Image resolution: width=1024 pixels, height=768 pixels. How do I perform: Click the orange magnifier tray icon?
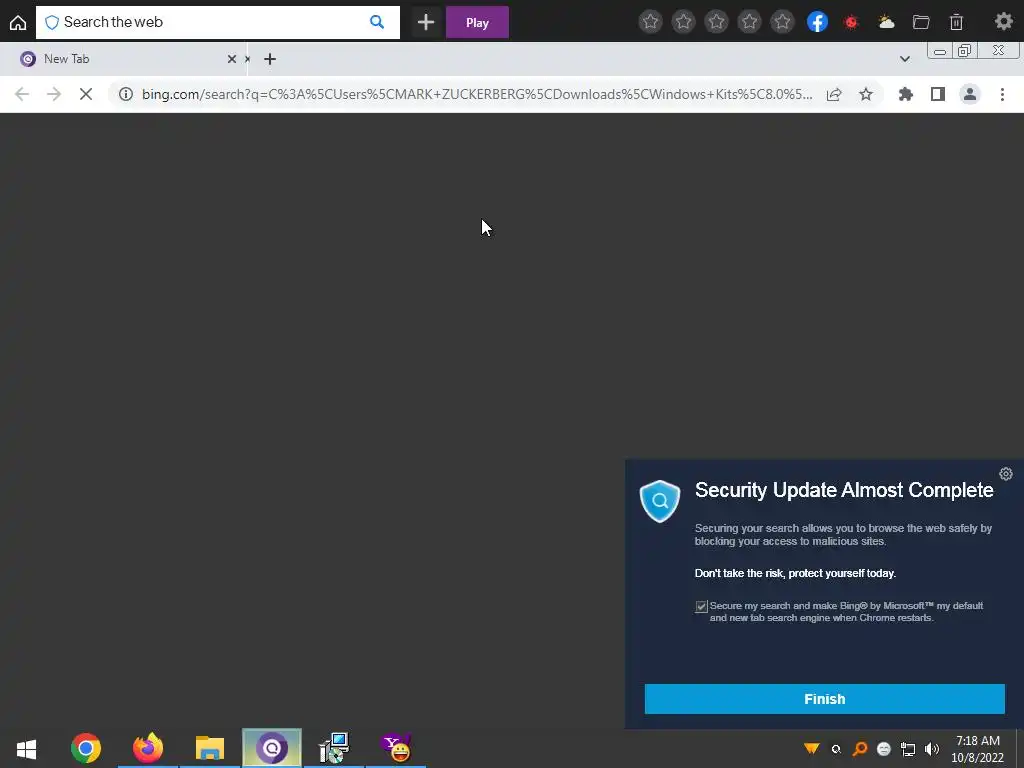pyautogui.click(x=860, y=749)
